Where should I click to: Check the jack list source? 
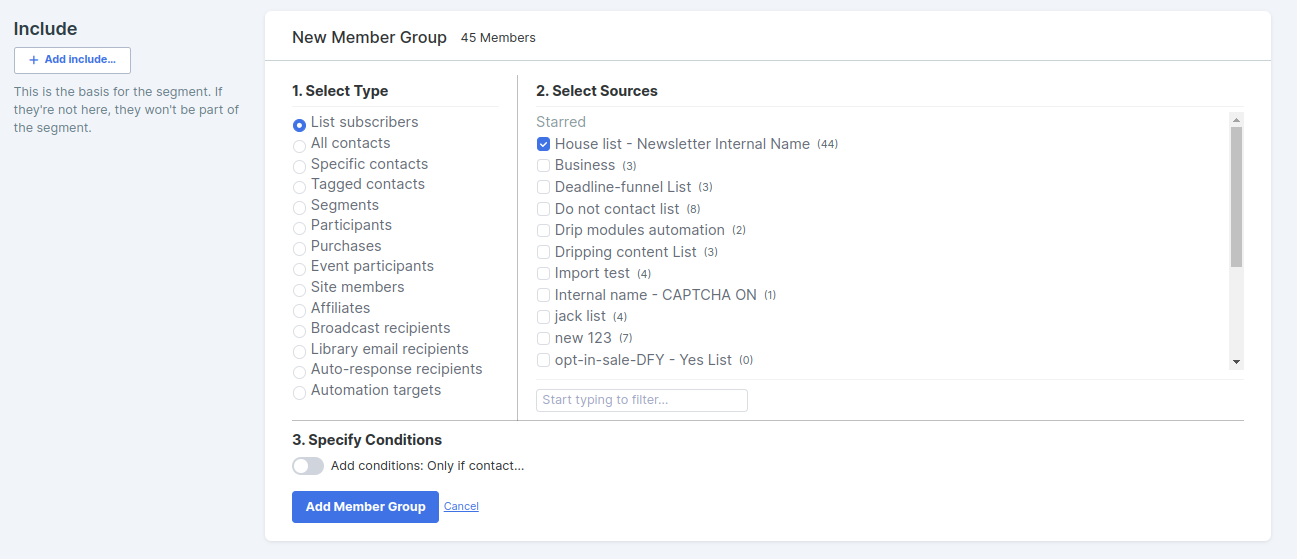click(543, 316)
